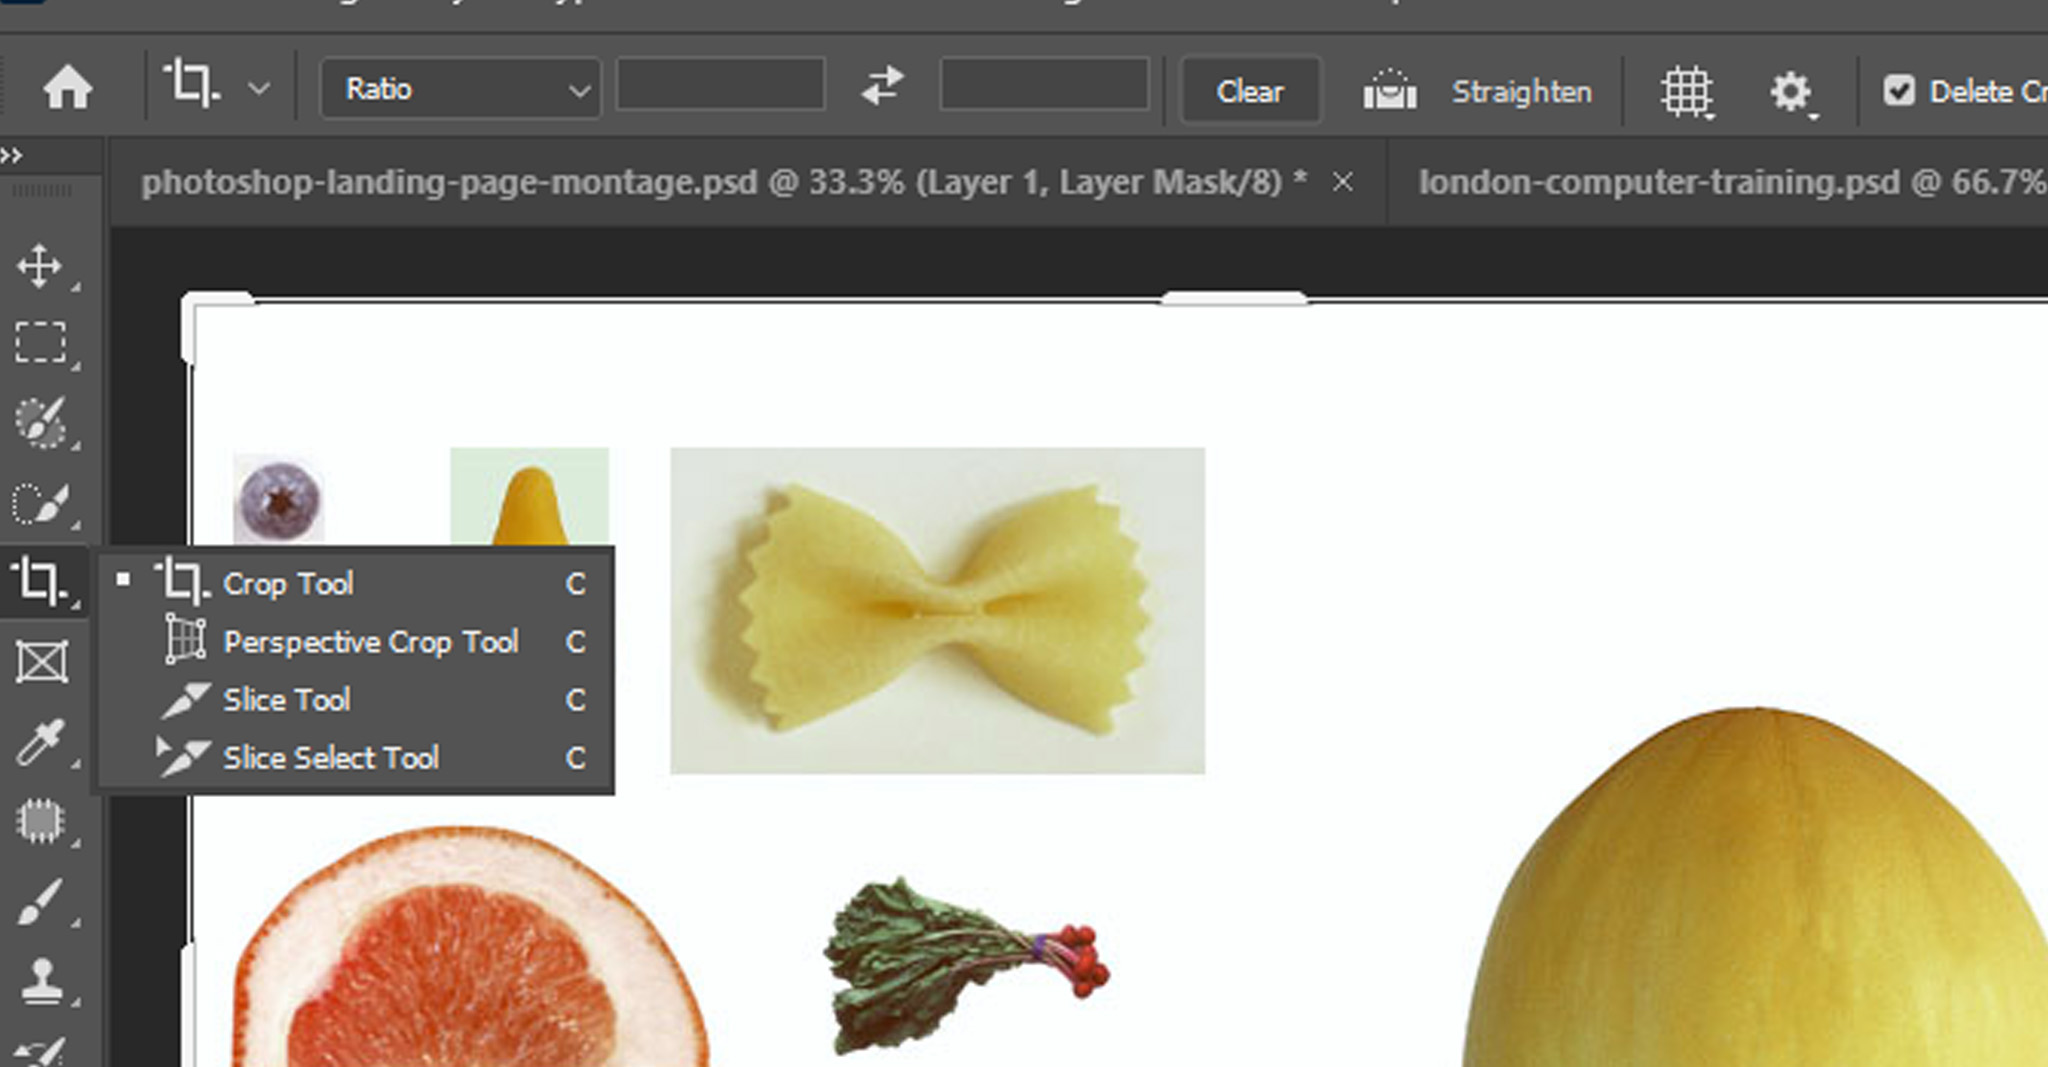Click the toolbar drag grip handle
Viewport: 2048px width, 1067px height.
tap(41, 190)
